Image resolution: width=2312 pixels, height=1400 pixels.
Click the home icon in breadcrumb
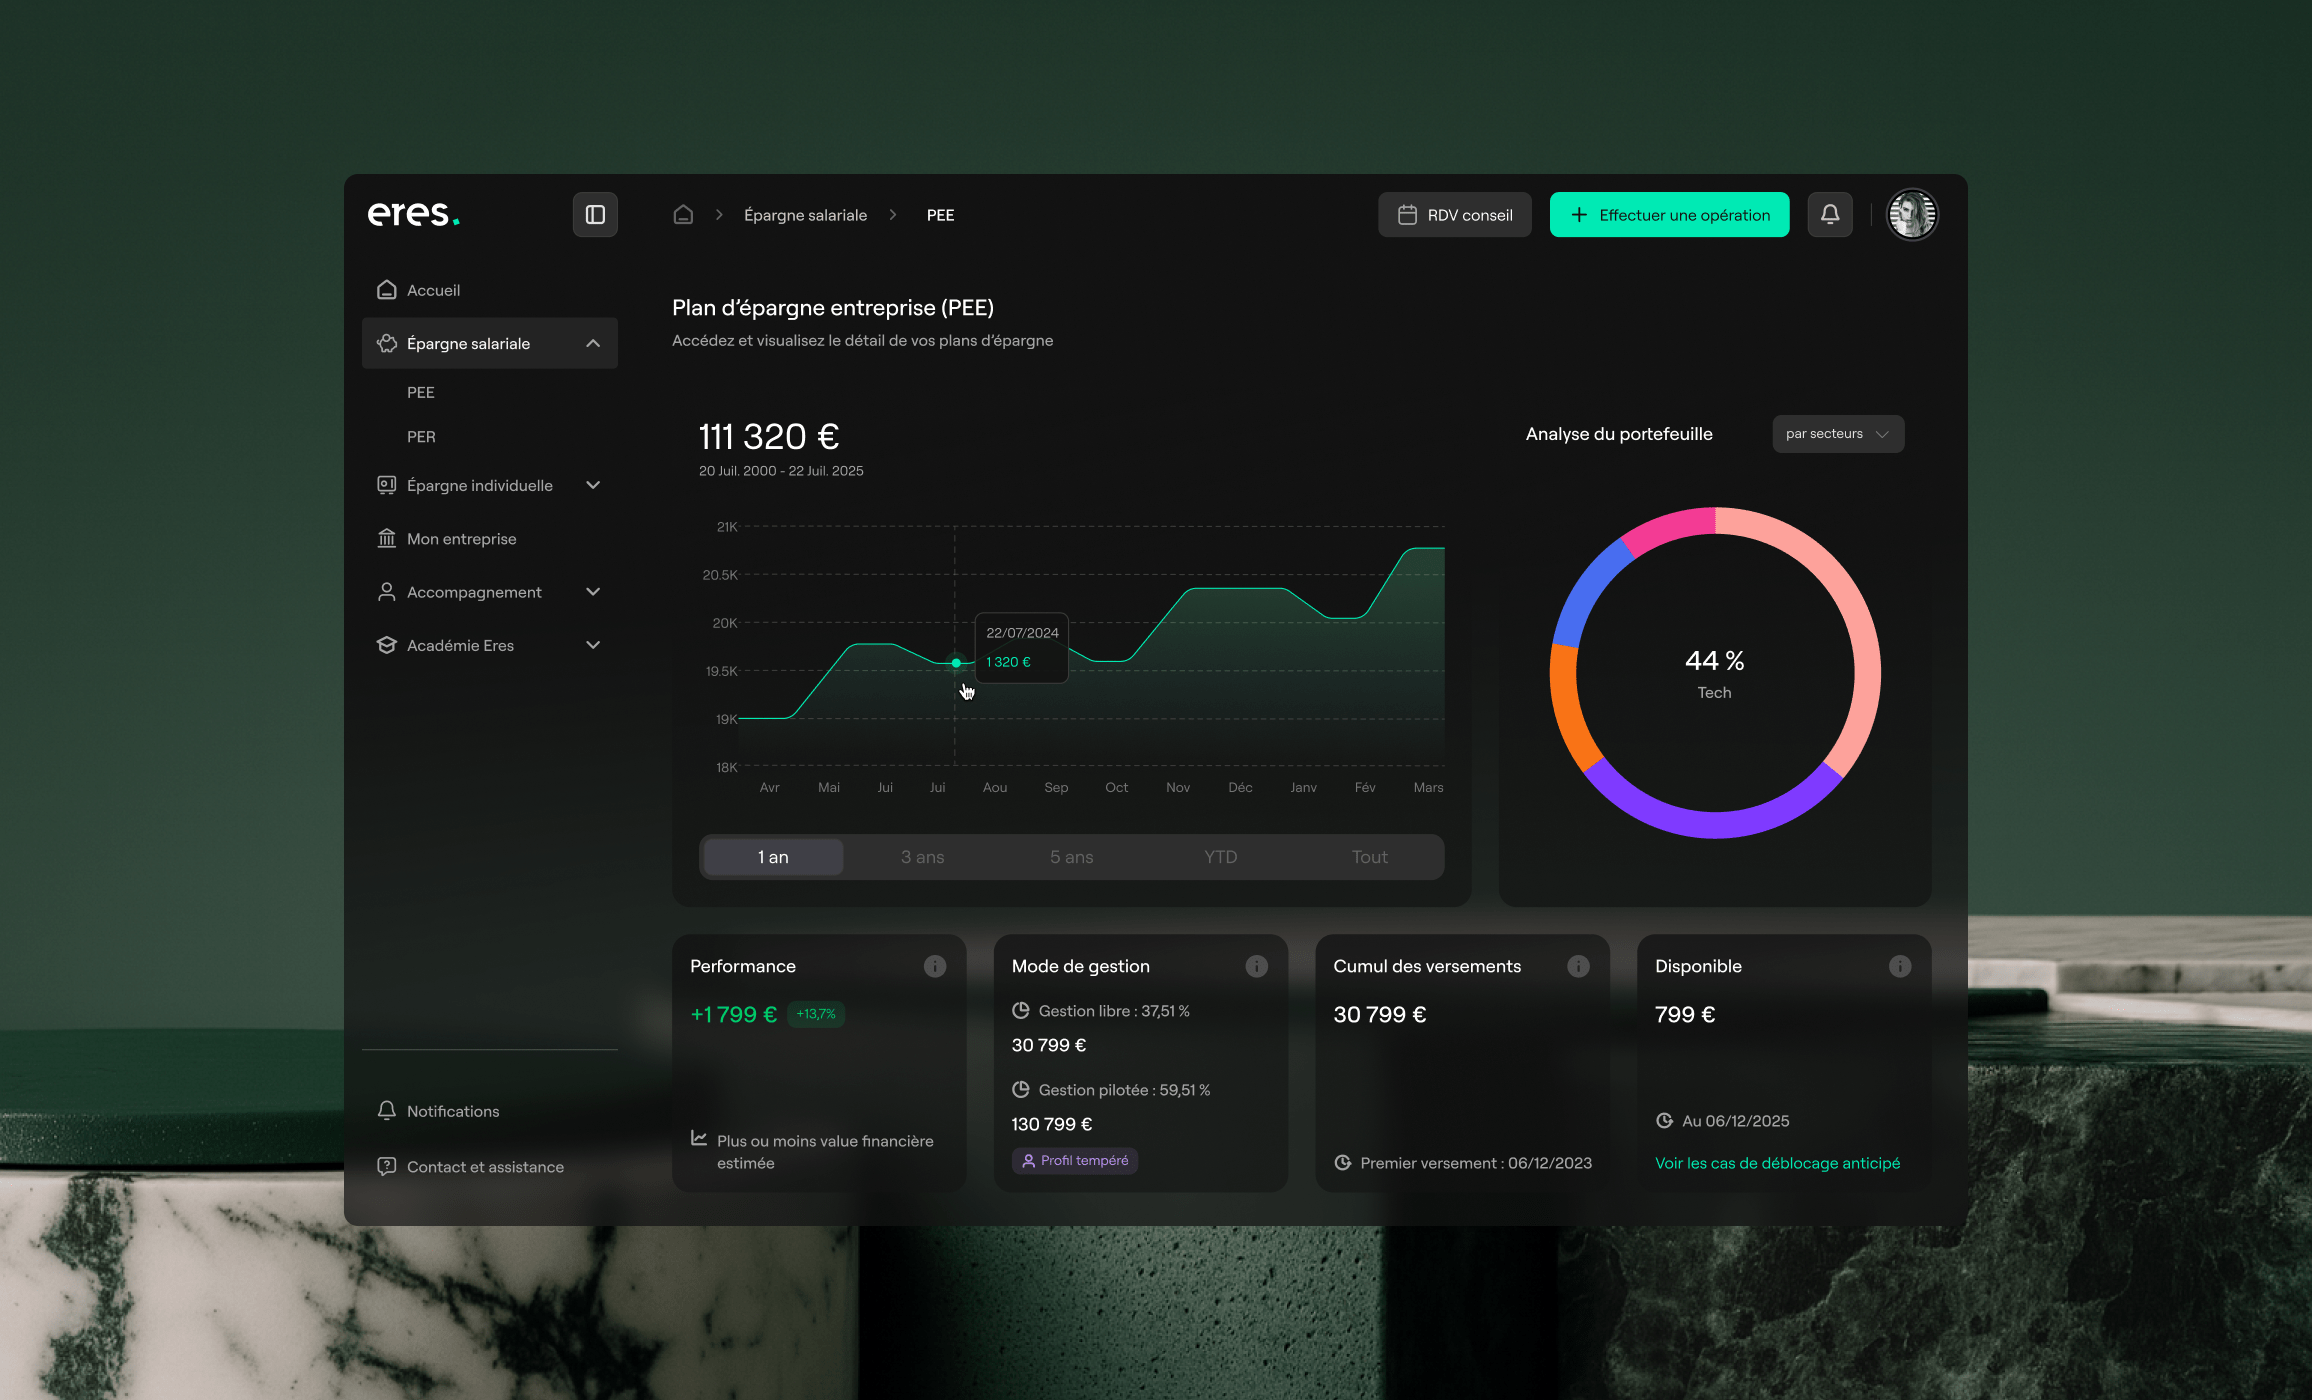click(x=683, y=215)
